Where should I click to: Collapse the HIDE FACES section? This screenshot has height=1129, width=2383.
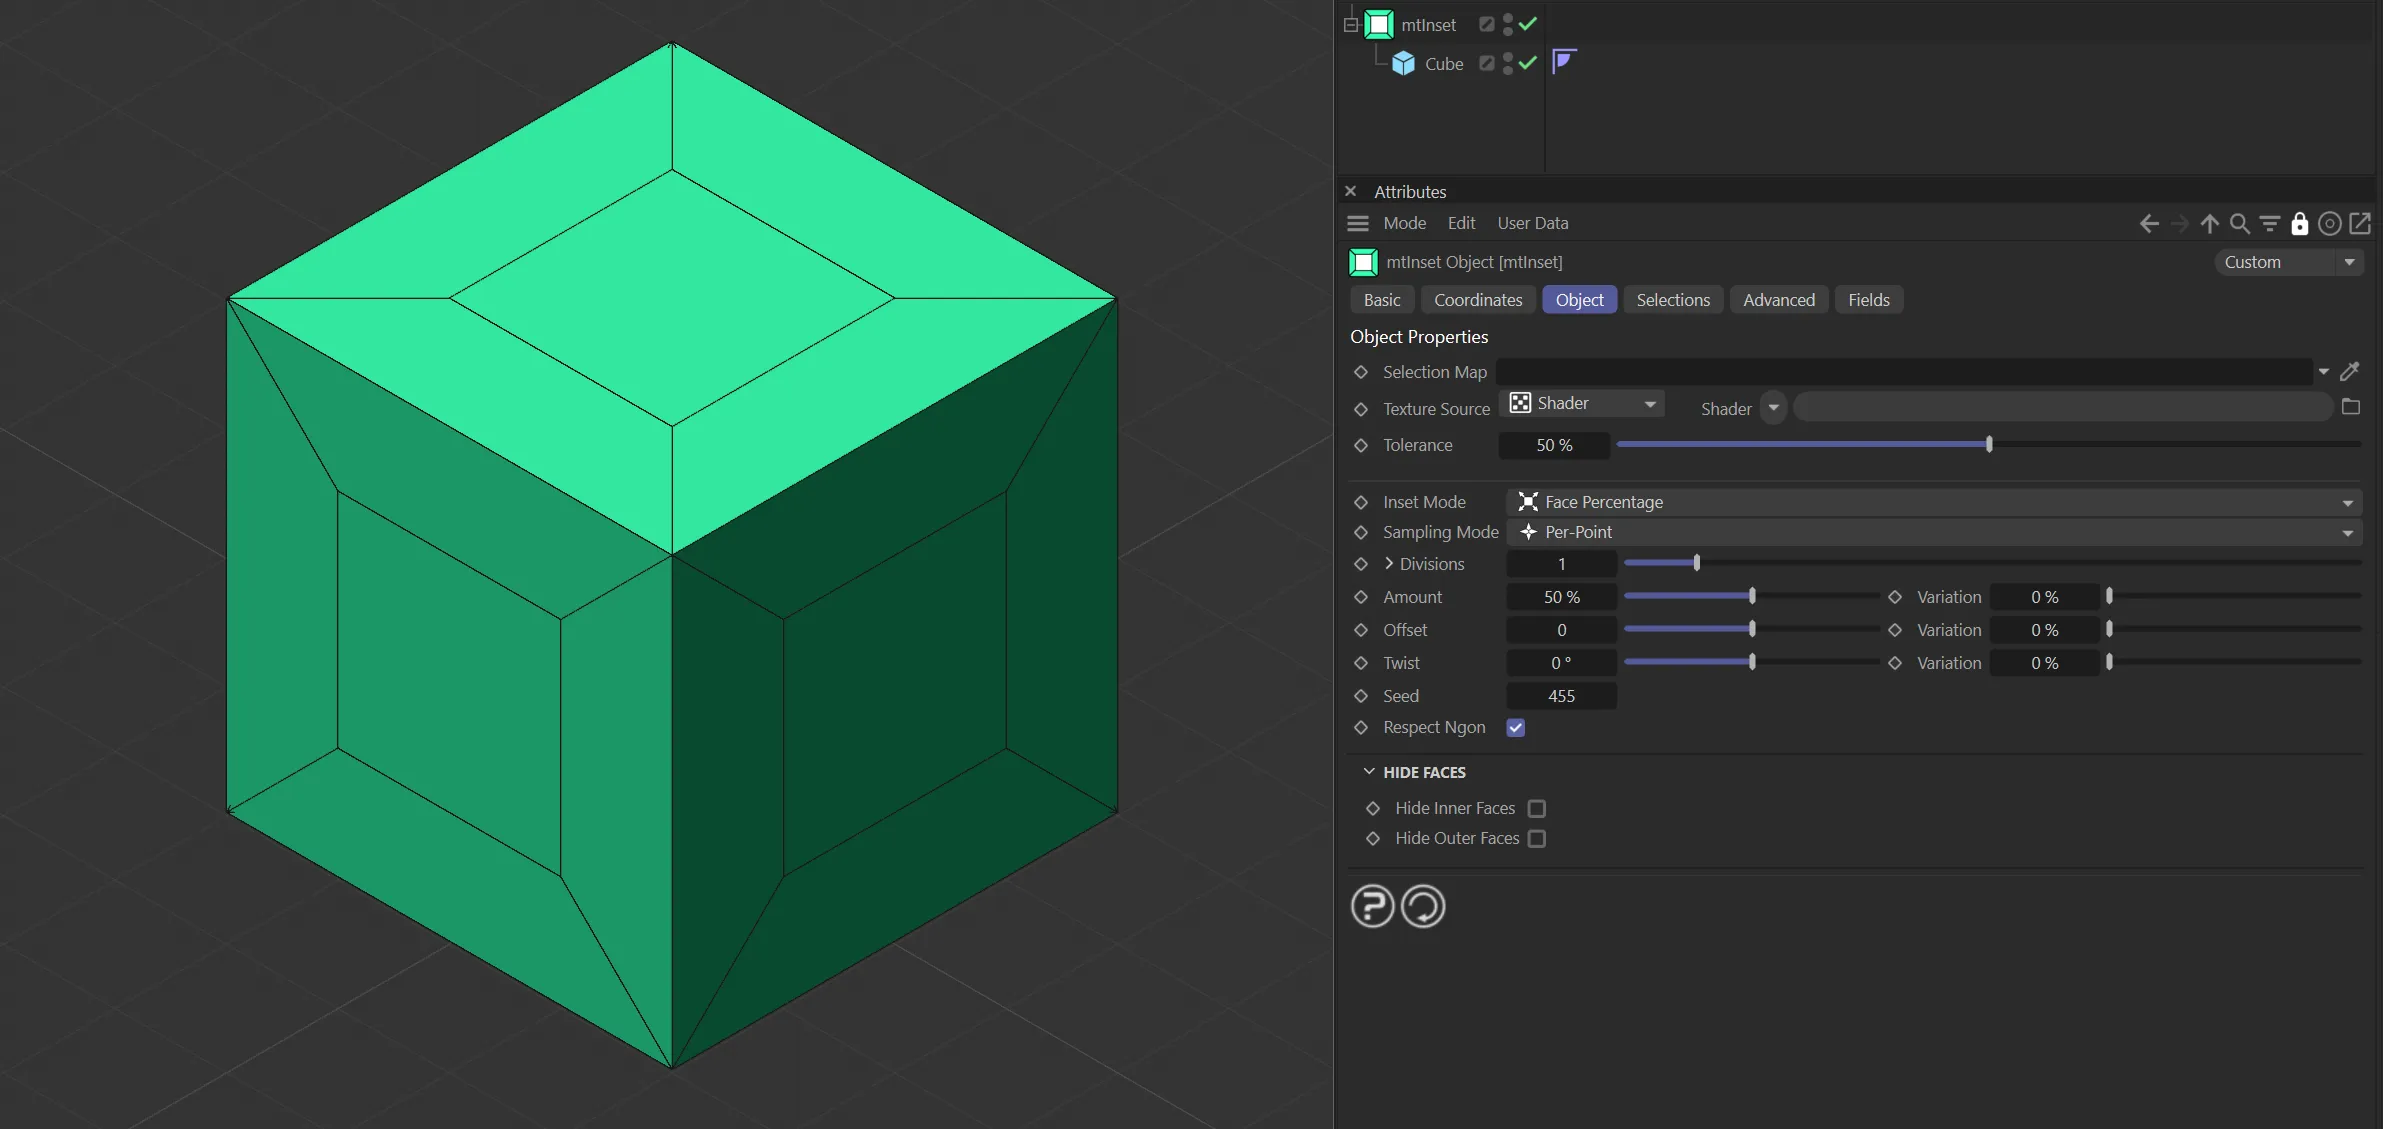[x=1369, y=772]
